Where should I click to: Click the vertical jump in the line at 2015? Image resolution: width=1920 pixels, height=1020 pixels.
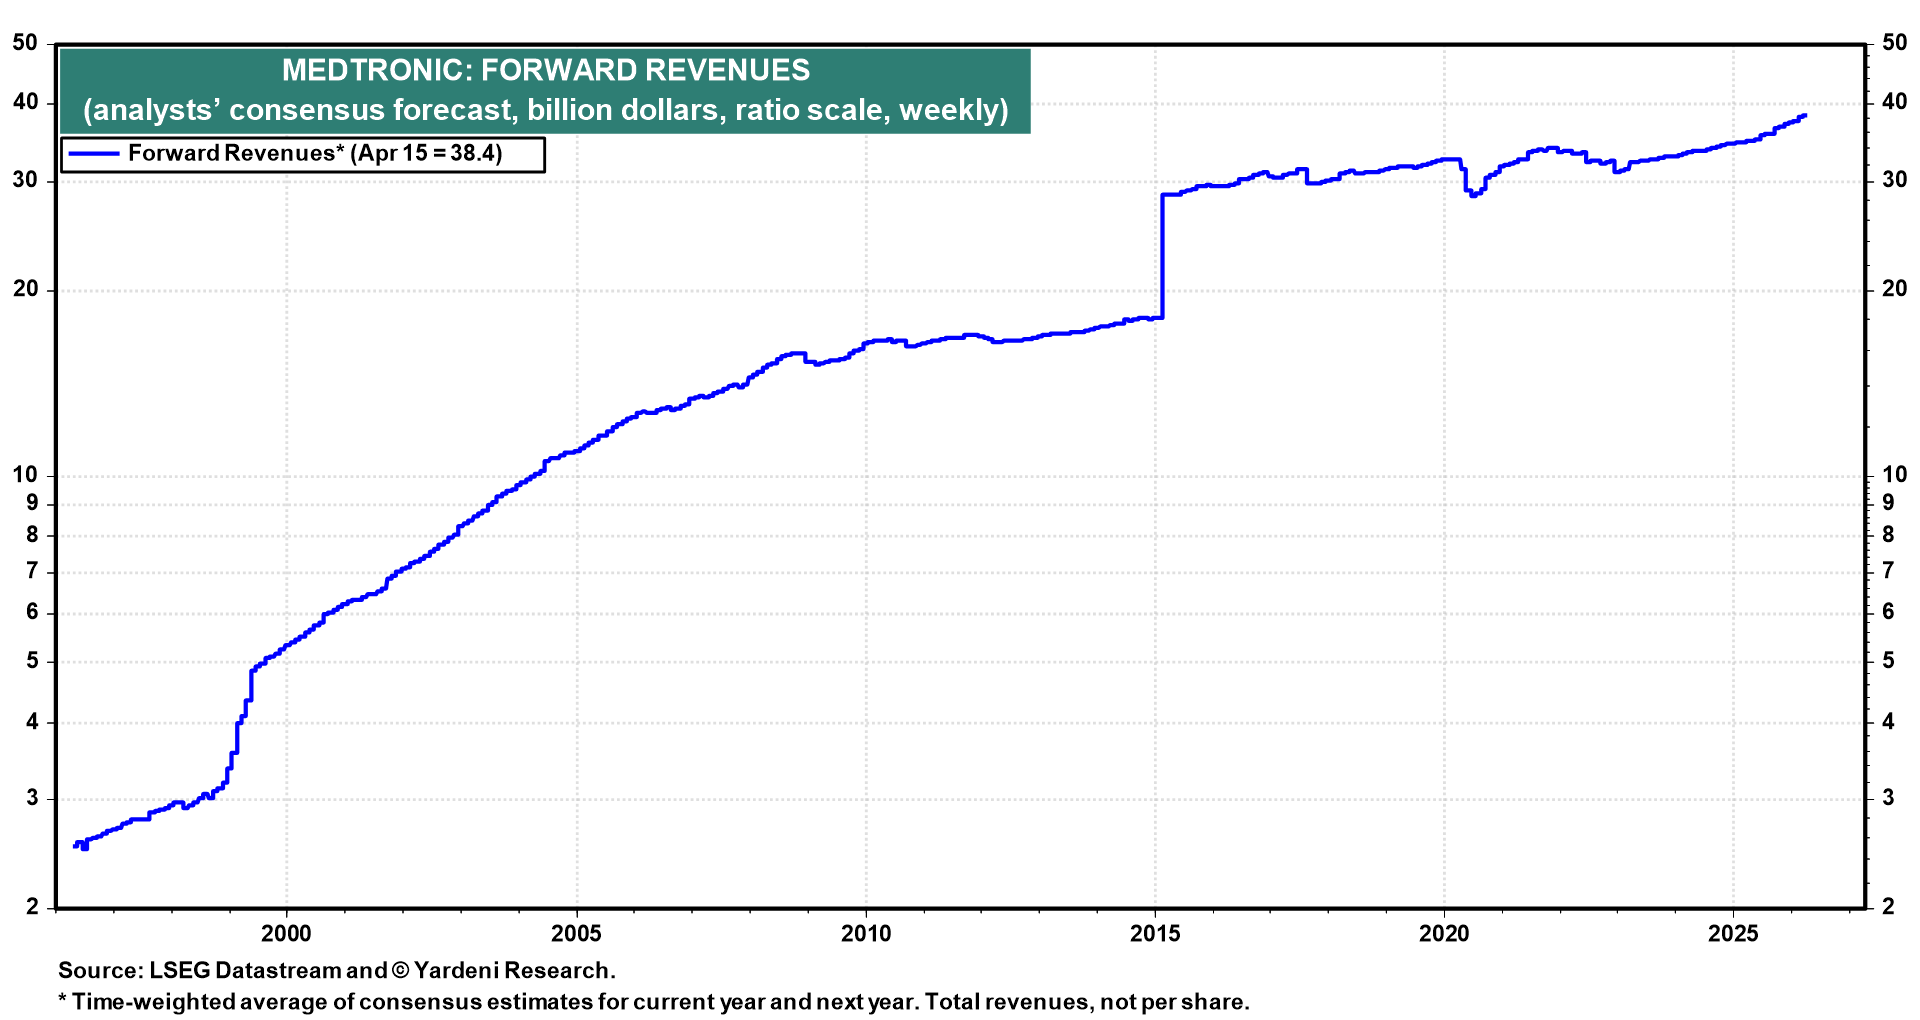[1162, 255]
